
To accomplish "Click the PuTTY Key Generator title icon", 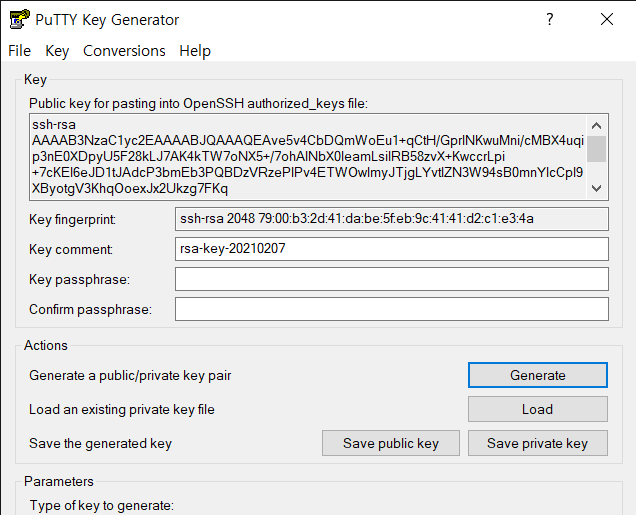I will [19, 19].
